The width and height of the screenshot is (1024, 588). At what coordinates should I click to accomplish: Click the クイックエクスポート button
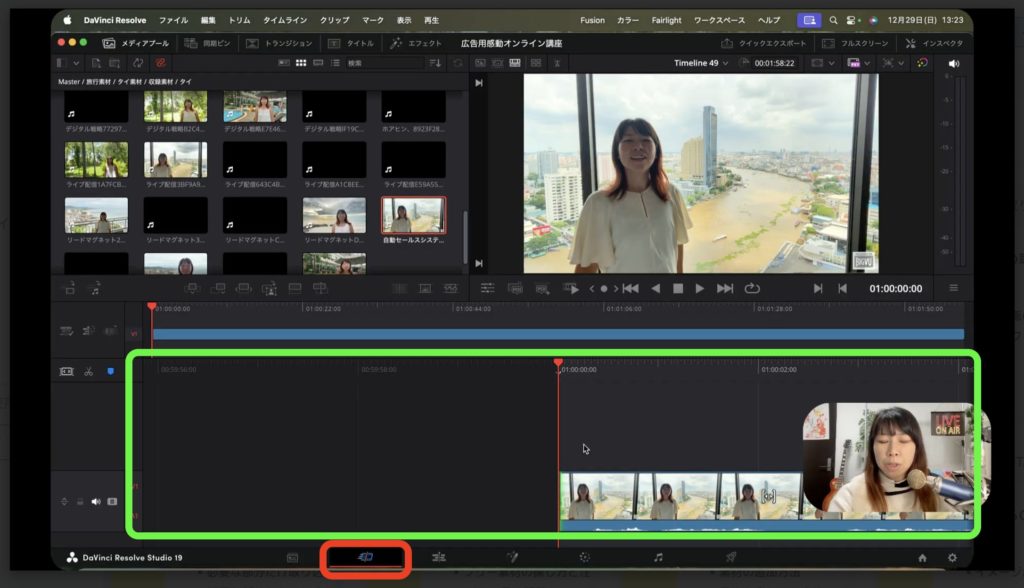click(x=764, y=43)
